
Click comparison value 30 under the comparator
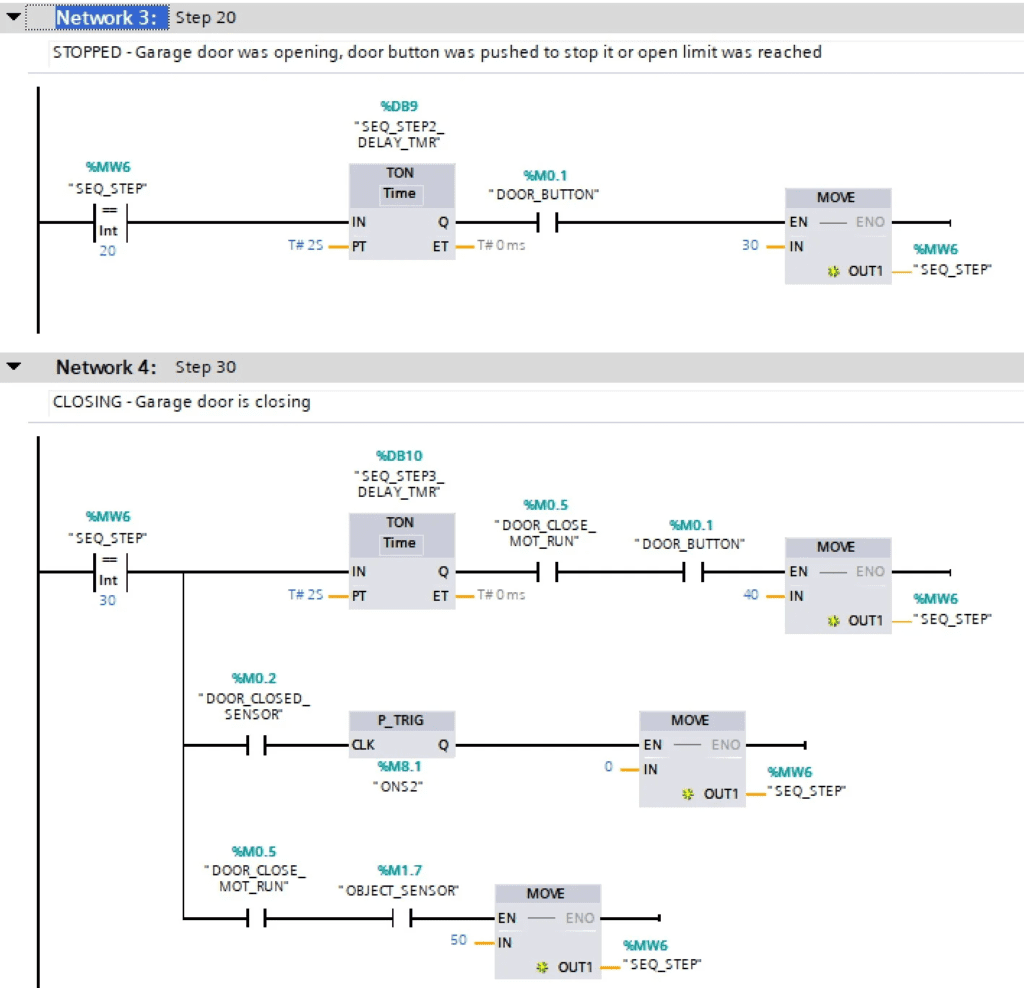tap(108, 600)
